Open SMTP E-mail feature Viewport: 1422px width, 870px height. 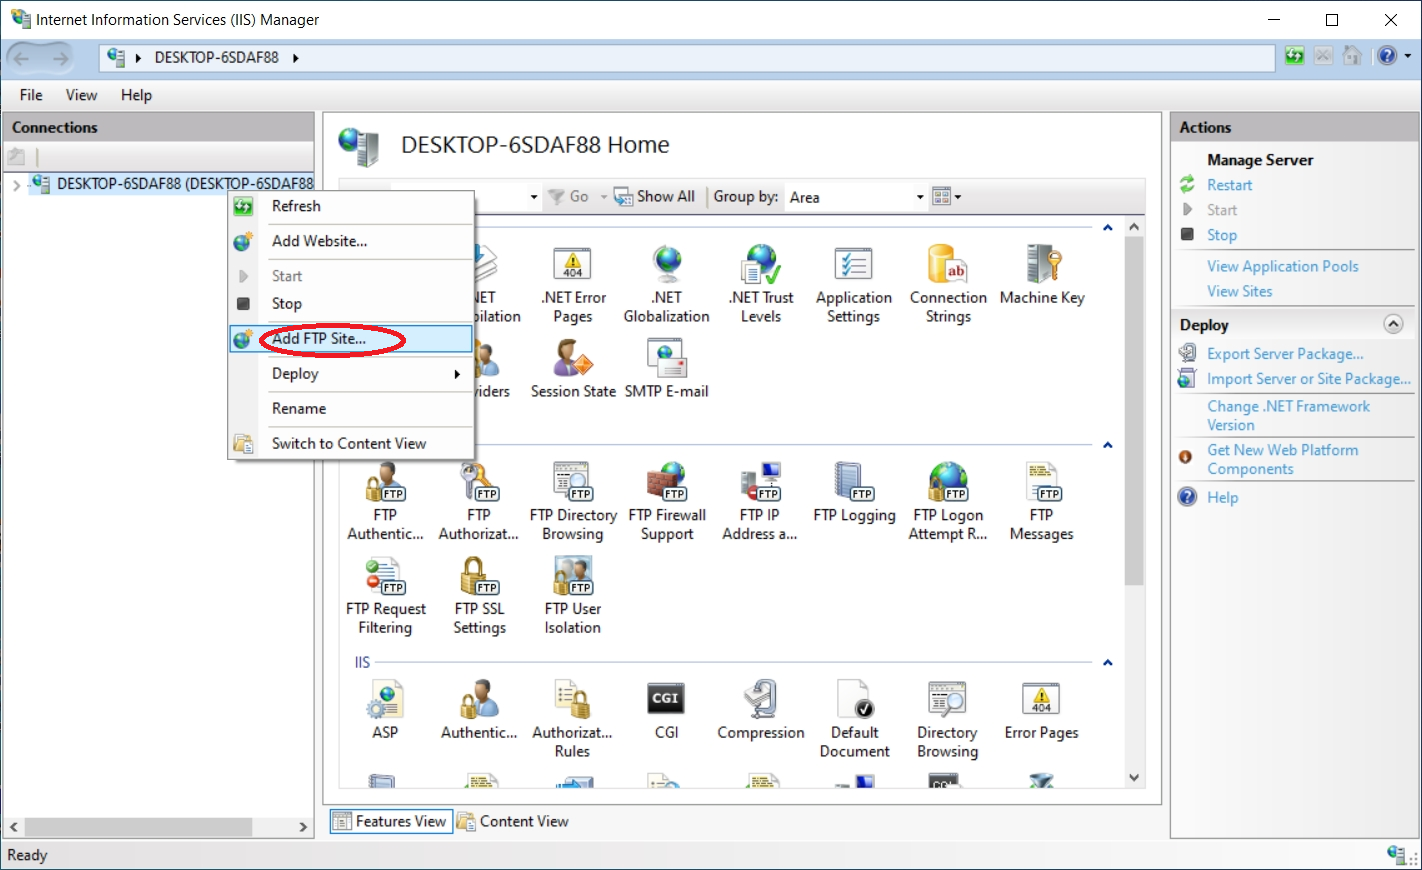click(x=667, y=370)
